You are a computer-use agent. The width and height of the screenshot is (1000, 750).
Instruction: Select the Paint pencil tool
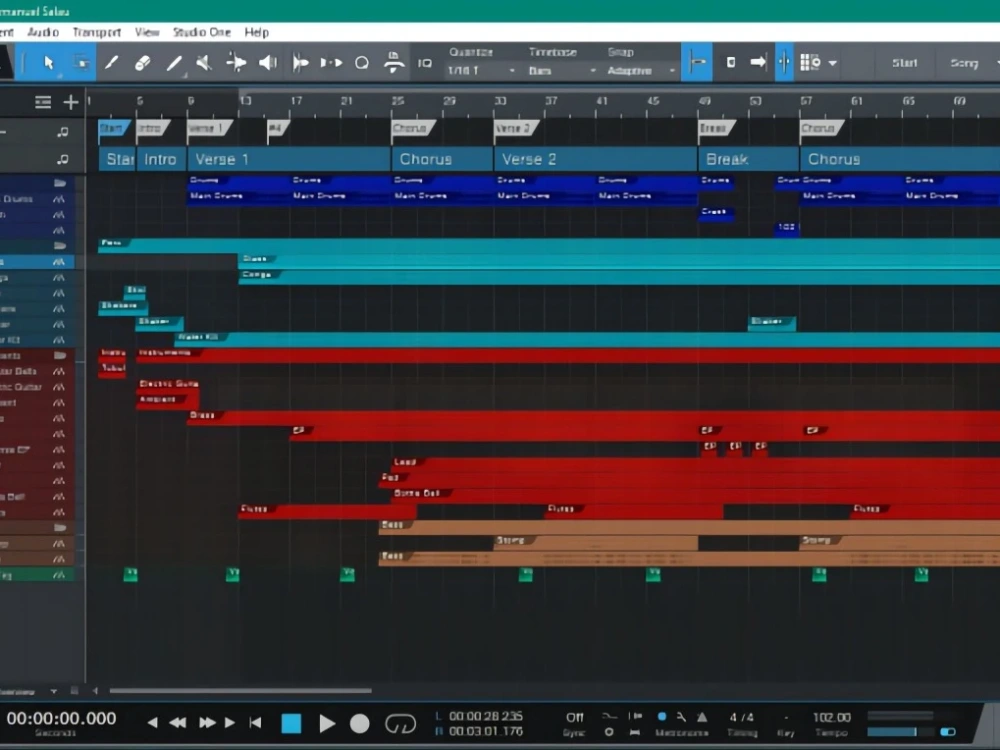pos(112,62)
